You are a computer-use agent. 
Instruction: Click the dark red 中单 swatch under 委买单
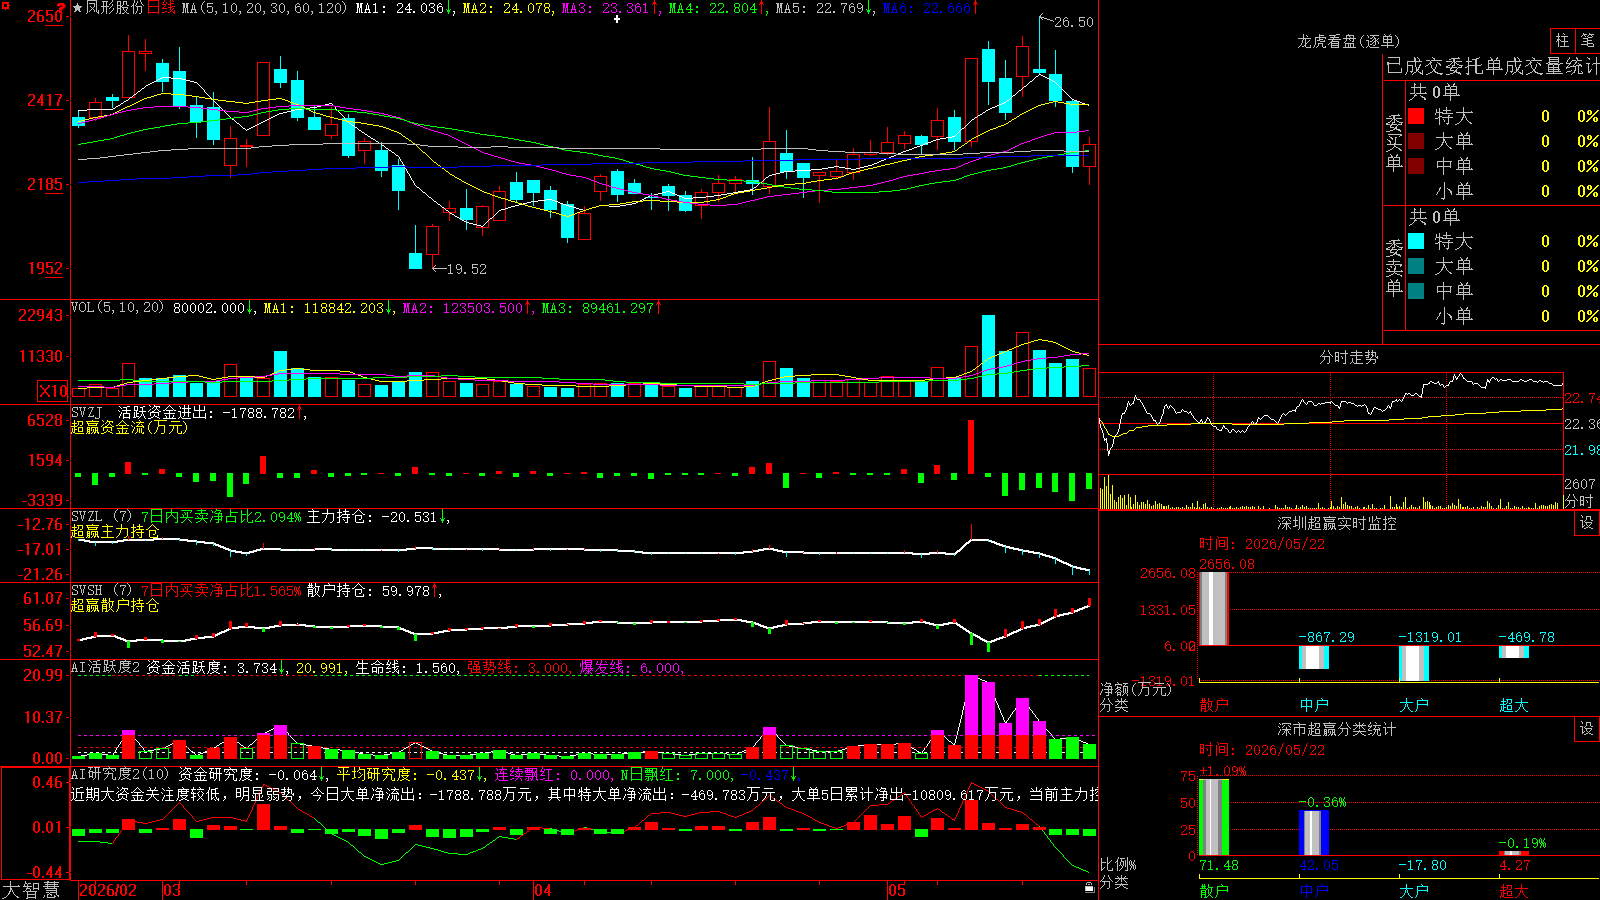pos(1416,165)
